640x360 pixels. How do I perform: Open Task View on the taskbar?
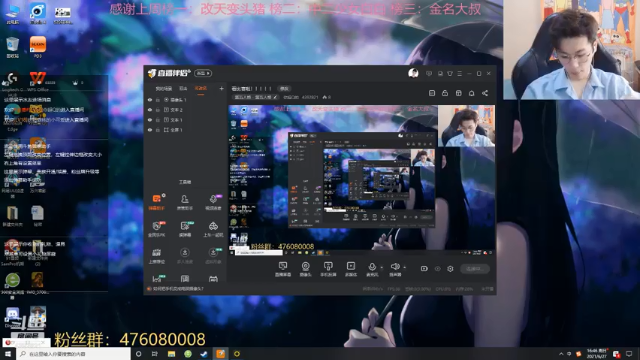[155, 354]
